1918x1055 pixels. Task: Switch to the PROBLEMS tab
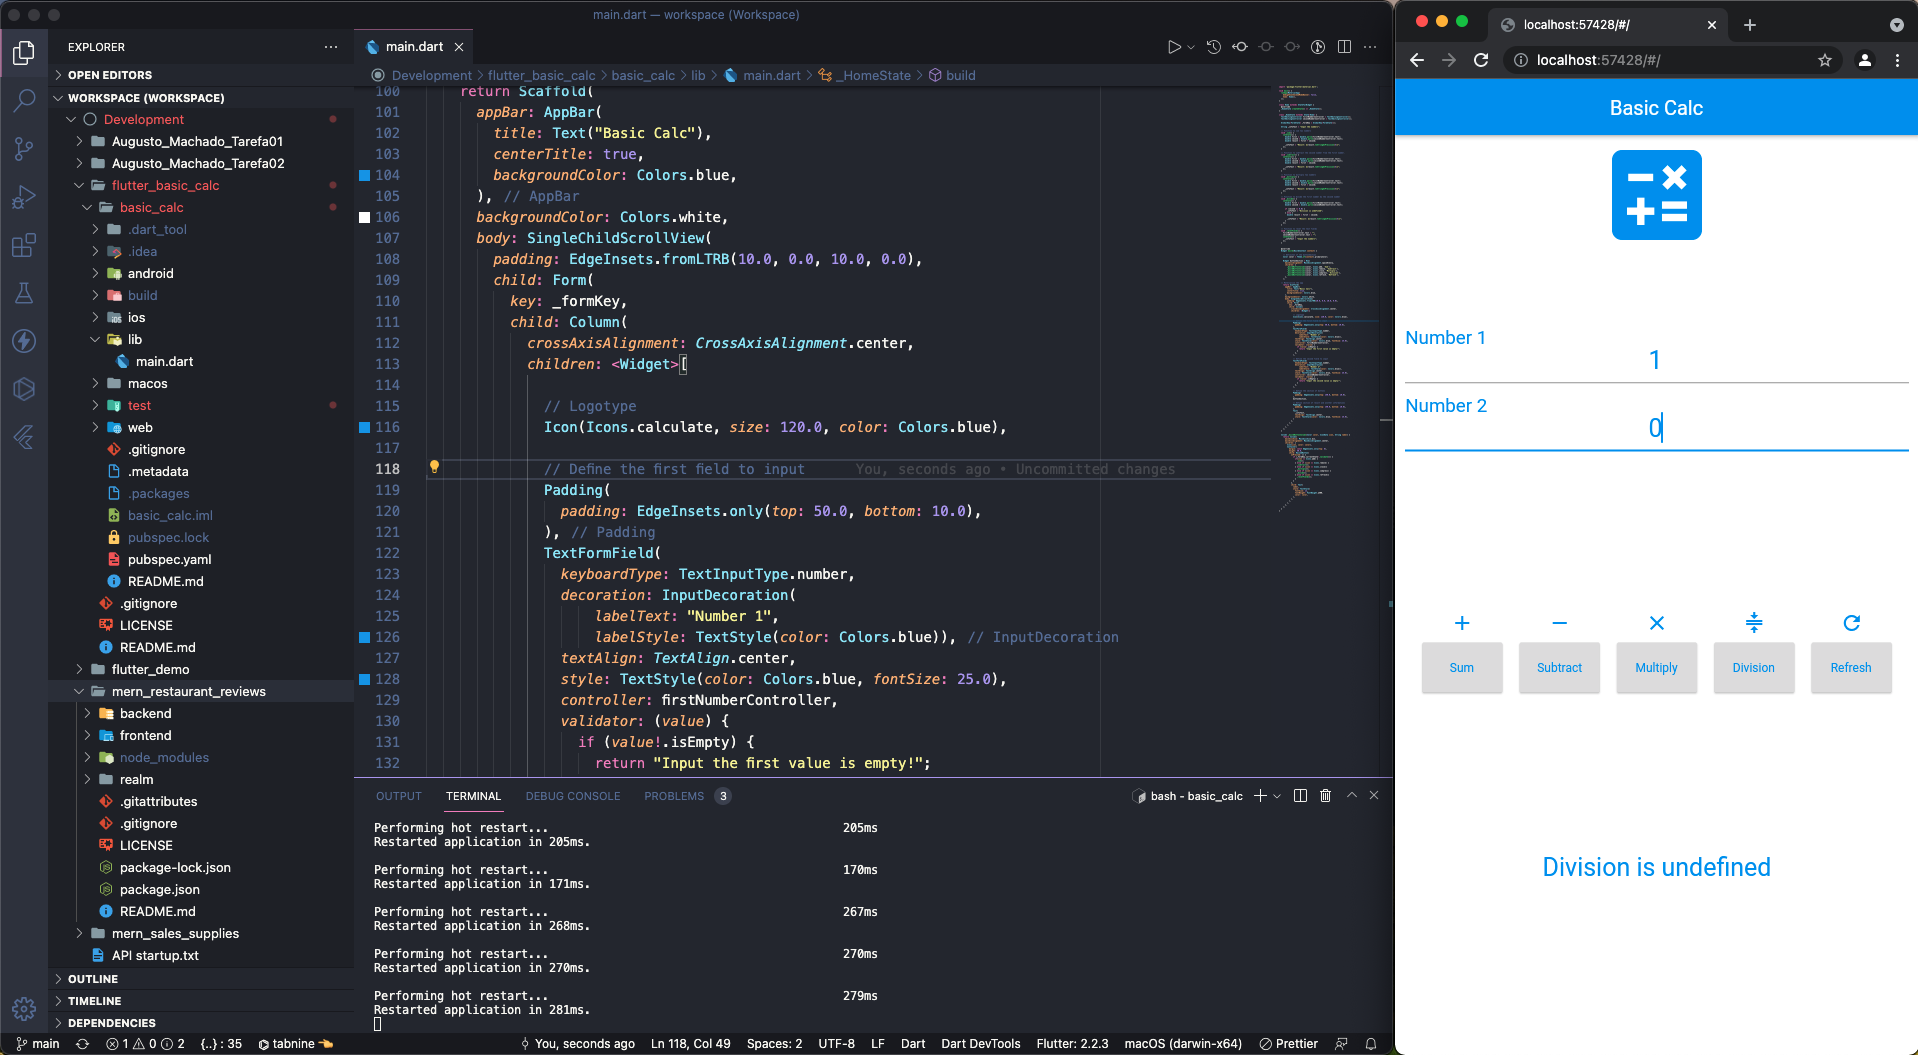pos(686,796)
